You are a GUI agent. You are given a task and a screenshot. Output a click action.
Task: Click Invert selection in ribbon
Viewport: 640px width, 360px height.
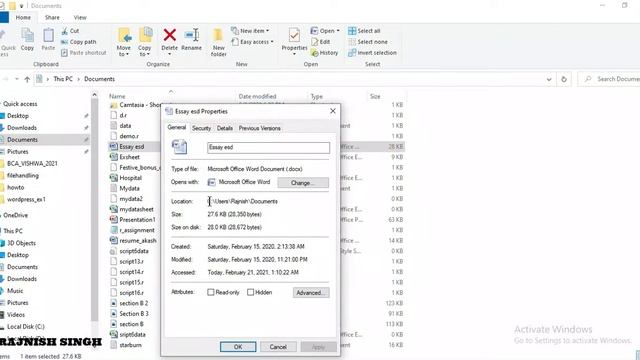[372, 53]
